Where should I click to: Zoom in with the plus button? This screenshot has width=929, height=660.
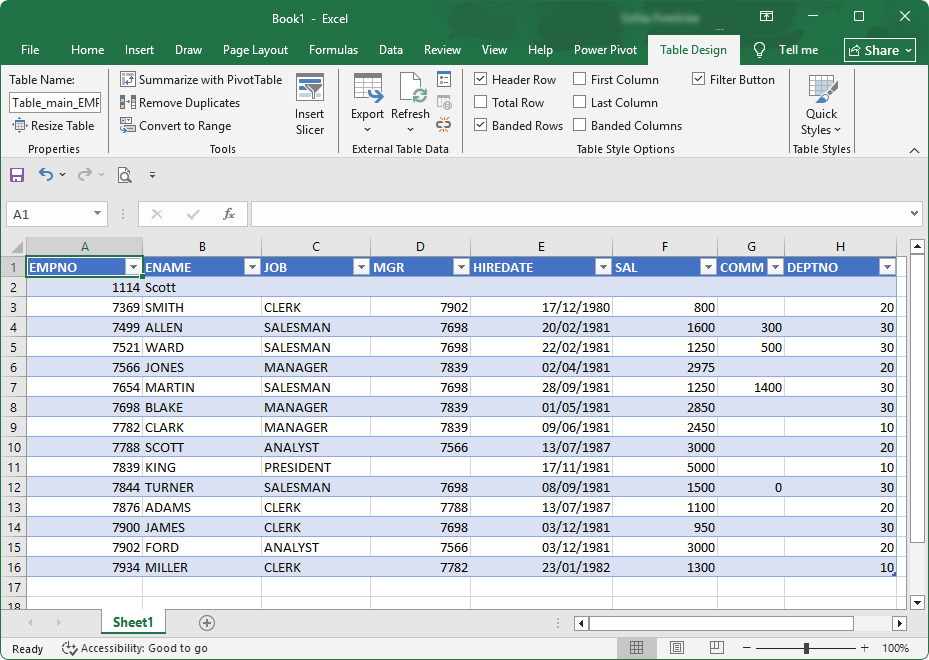[x=864, y=648]
